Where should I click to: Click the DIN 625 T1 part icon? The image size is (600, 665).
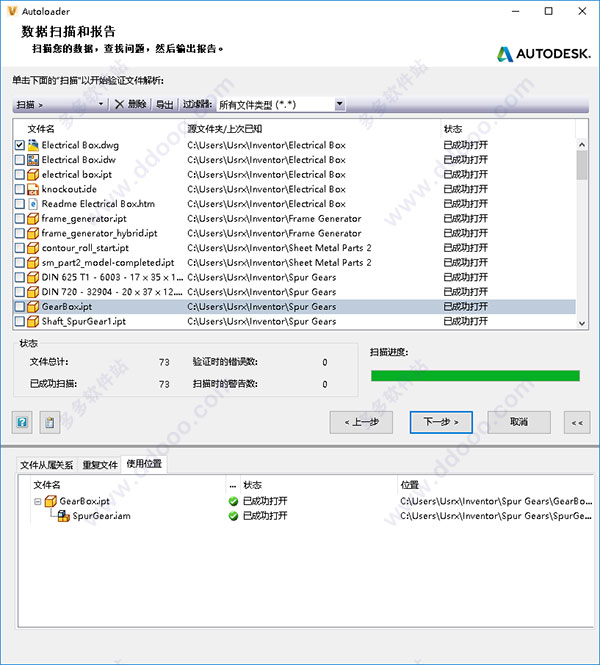pyautogui.click(x=33, y=277)
